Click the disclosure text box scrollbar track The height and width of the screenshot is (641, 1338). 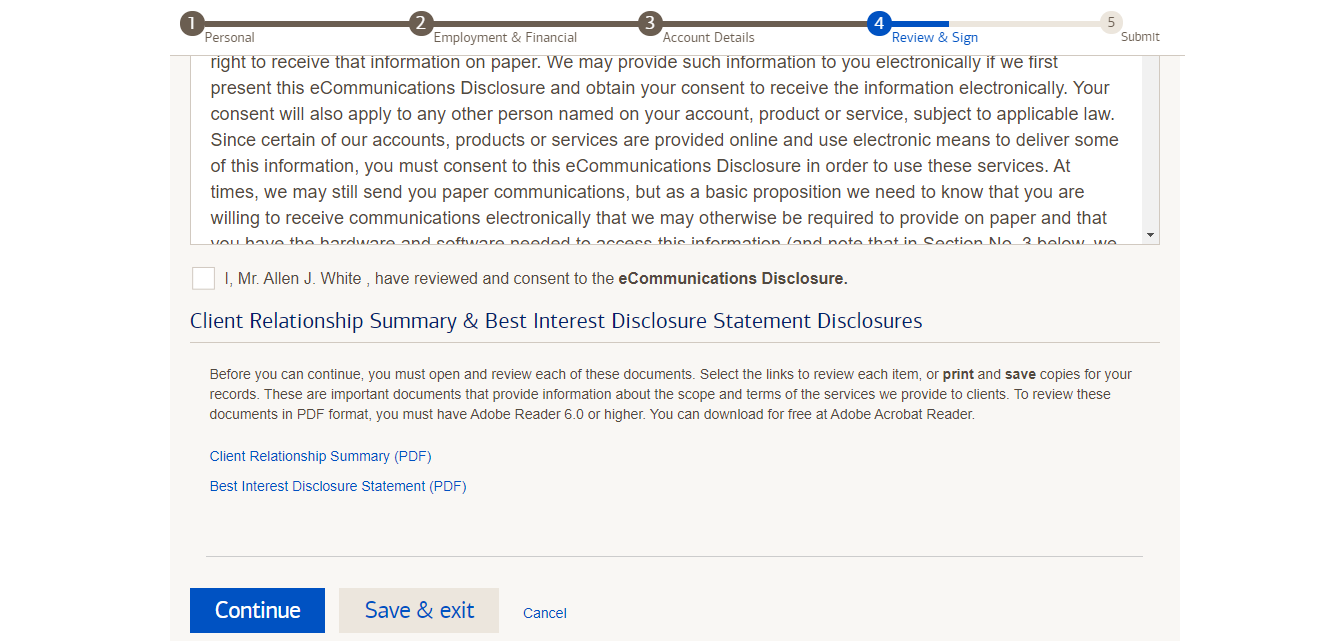[1150, 141]
